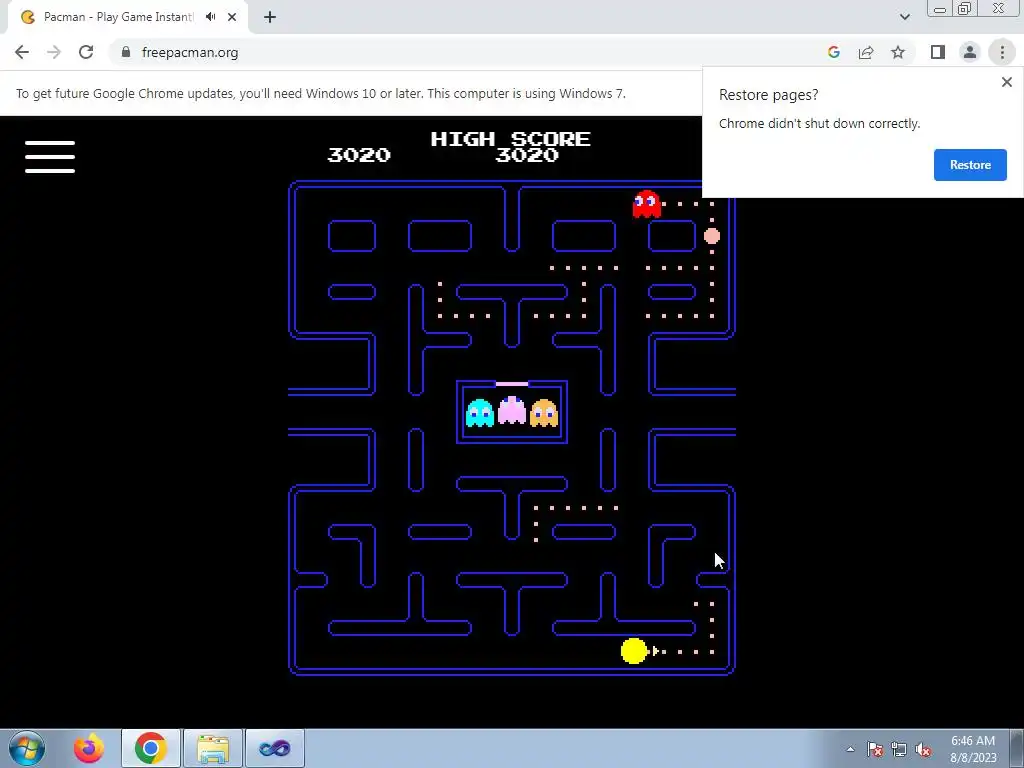Launch Firefox from the taskbar
Viewport: 1024px width, 768px height.
click(89, 748)
